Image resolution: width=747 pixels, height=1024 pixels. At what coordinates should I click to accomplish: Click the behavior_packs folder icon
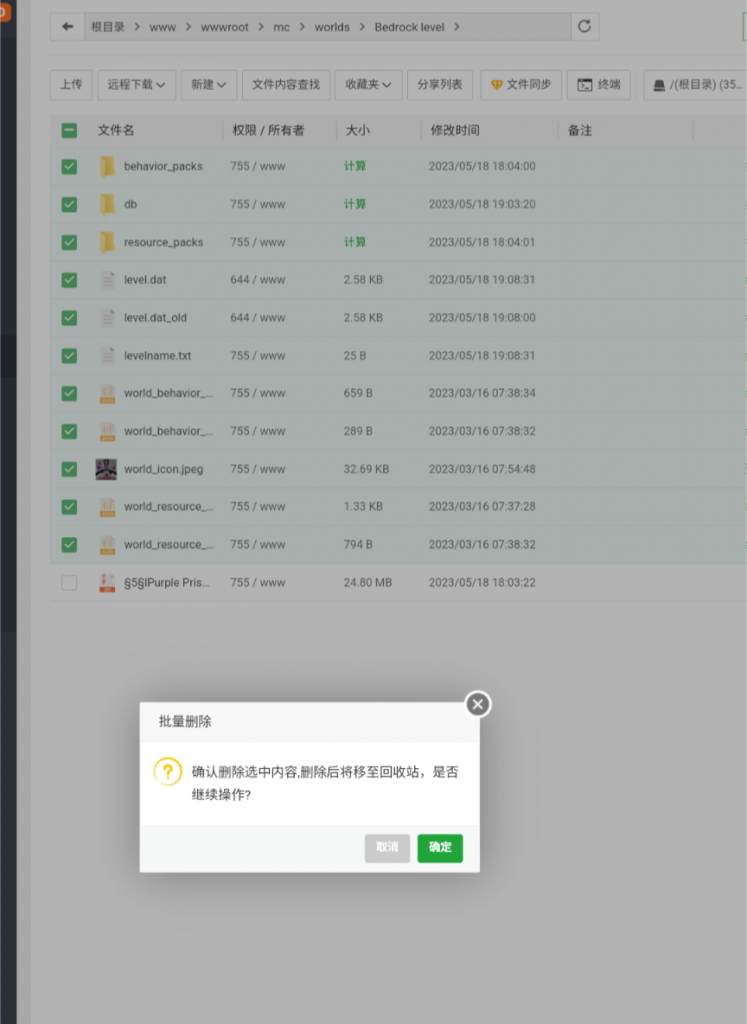(x=107, y=167)
